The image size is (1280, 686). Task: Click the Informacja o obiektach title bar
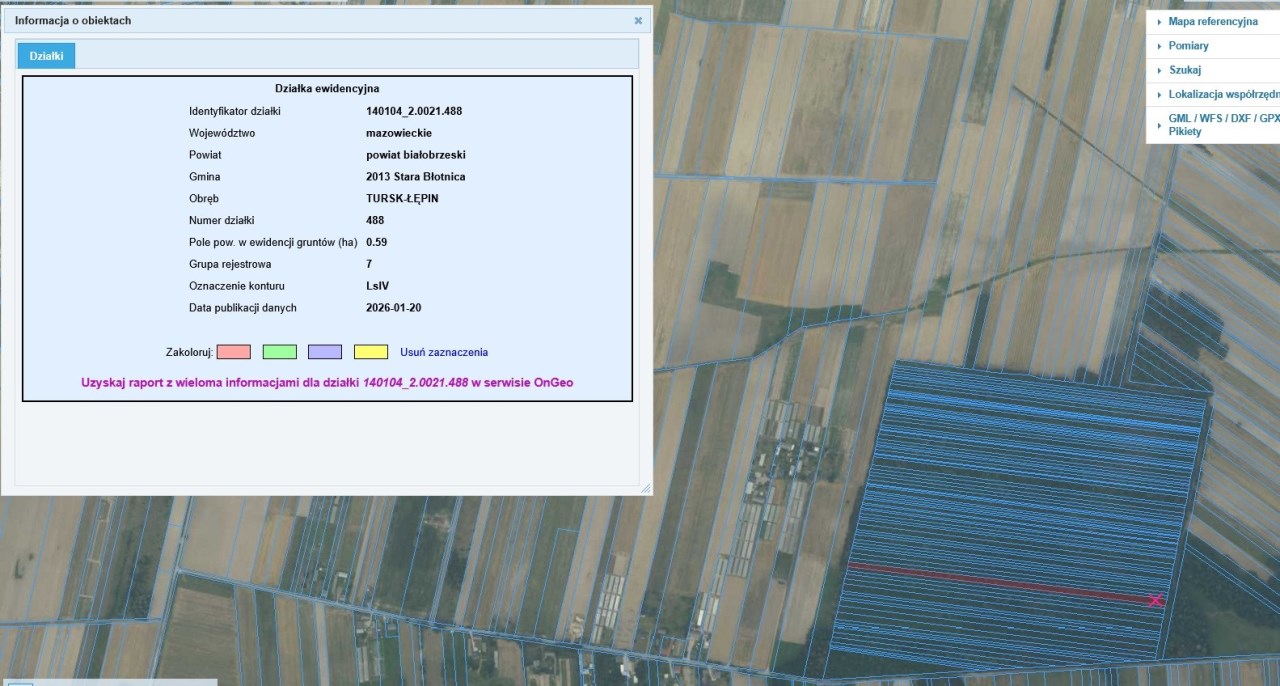(300, 20)
